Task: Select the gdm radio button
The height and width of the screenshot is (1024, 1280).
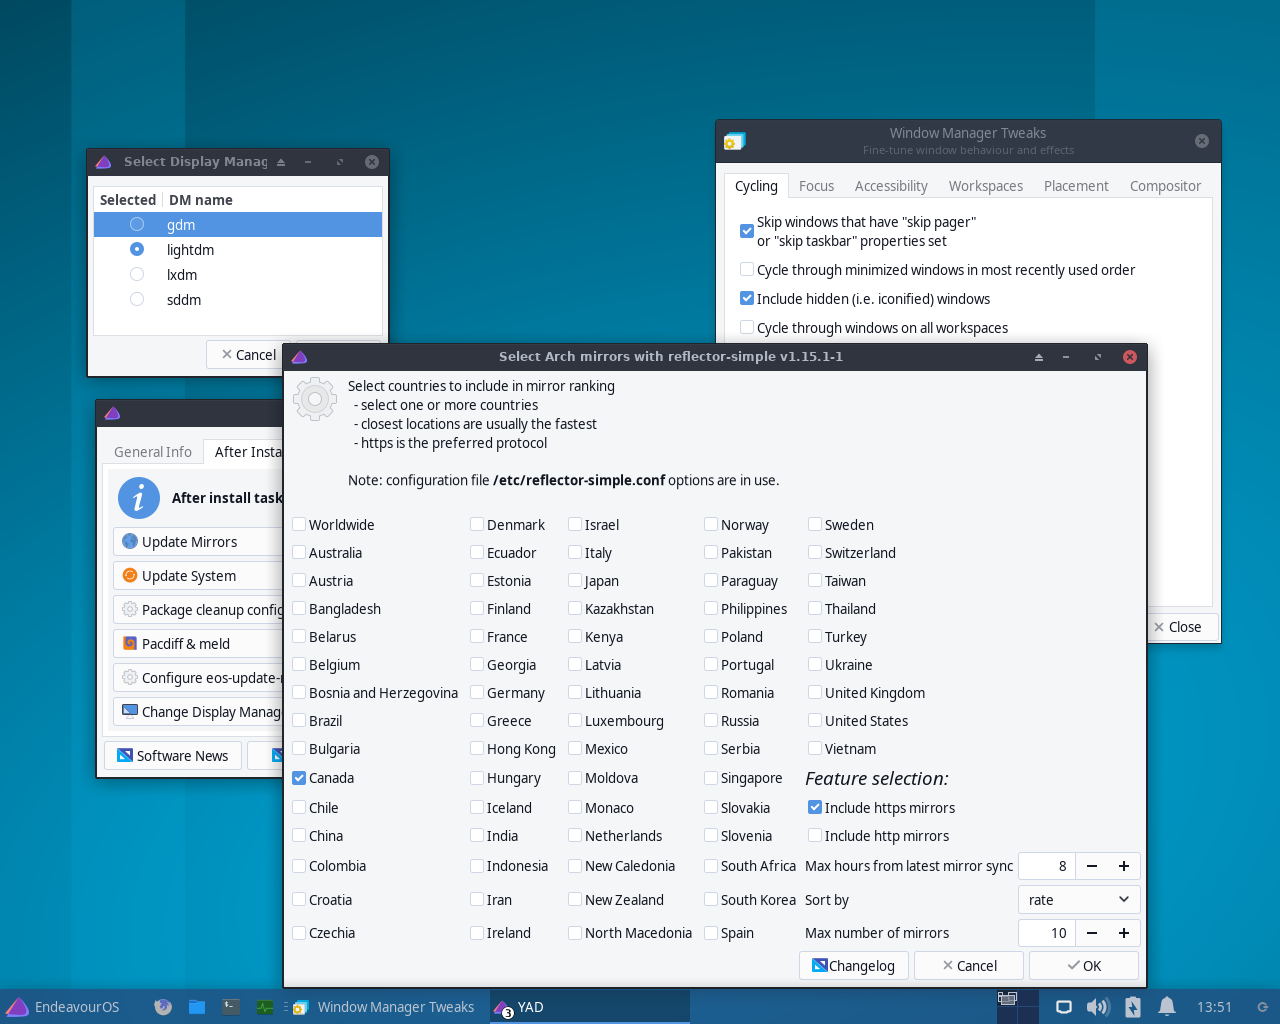Action: click(137, 224)
